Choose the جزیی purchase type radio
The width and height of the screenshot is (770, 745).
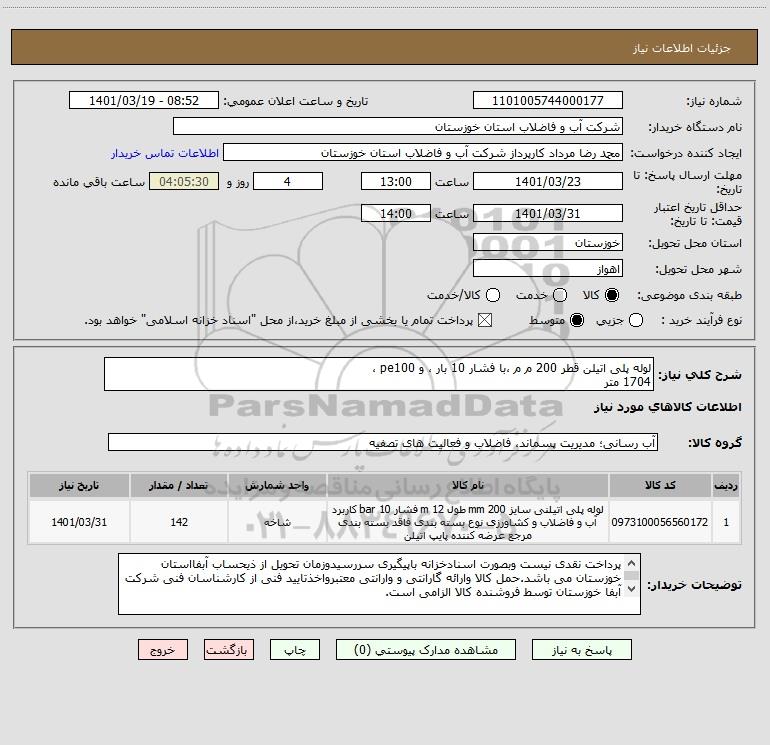pos(635,321)
